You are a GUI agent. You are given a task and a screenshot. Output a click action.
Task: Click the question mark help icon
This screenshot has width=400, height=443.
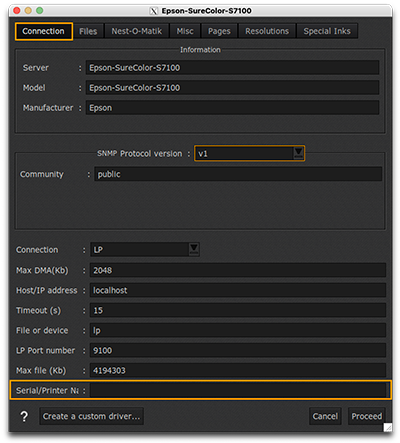[24, 416]
